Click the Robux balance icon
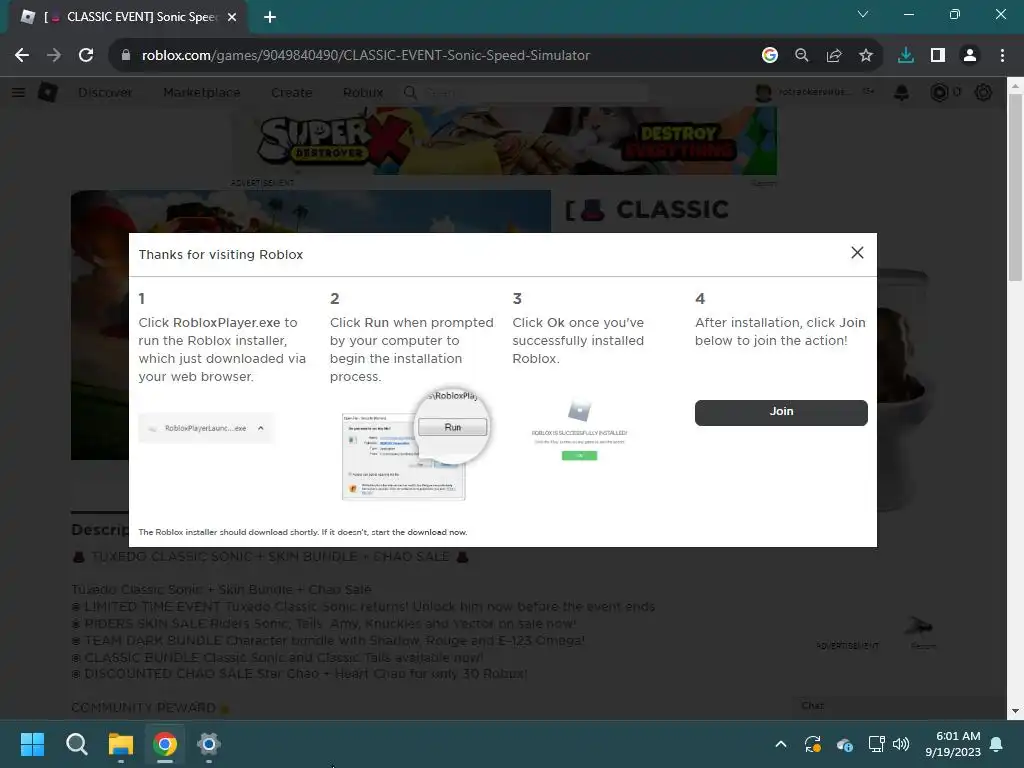 tap(939, 93)
